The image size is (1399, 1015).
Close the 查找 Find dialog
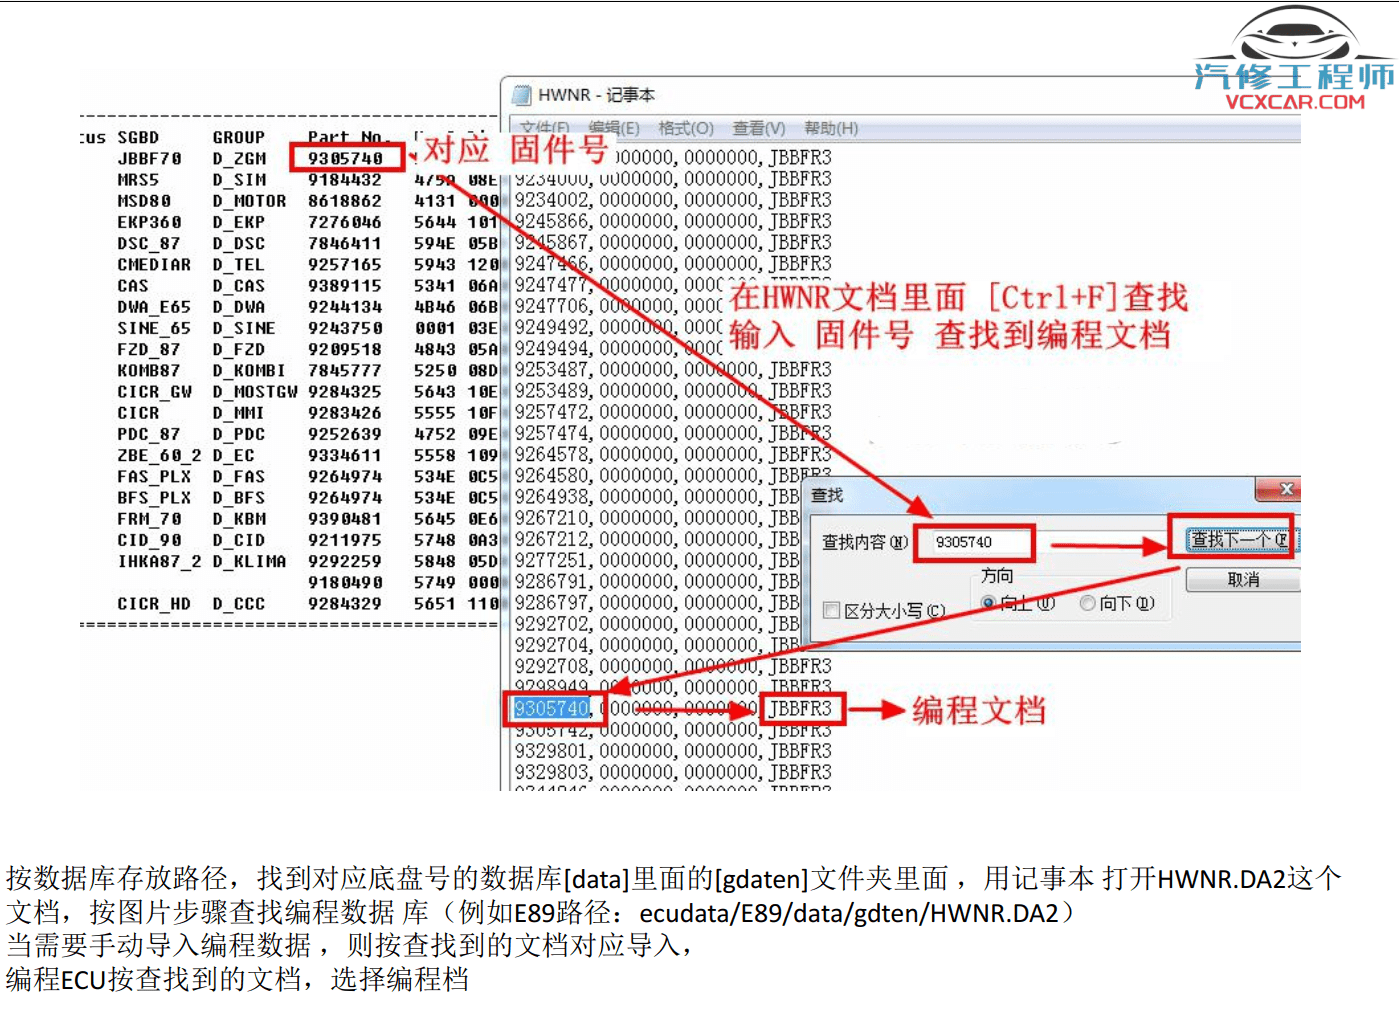pyautogui.click(x=1286, y=490)
